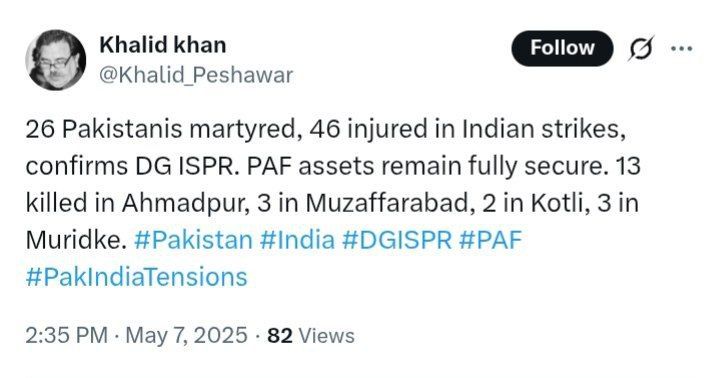This screenshot has width=720, height=378.
Task: View the 82 Views count
Action: coord(311,336)
